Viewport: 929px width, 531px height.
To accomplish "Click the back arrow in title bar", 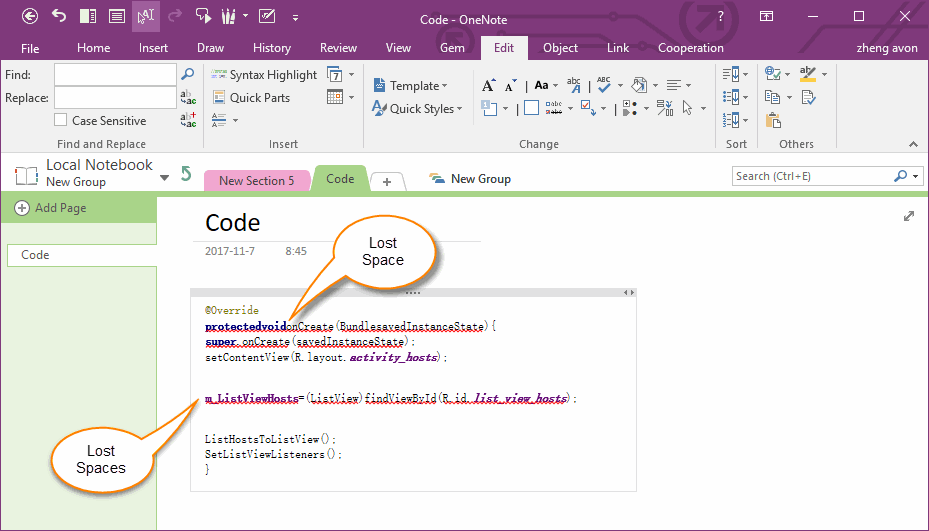I will pyautogui.click(x=30, y=16).
